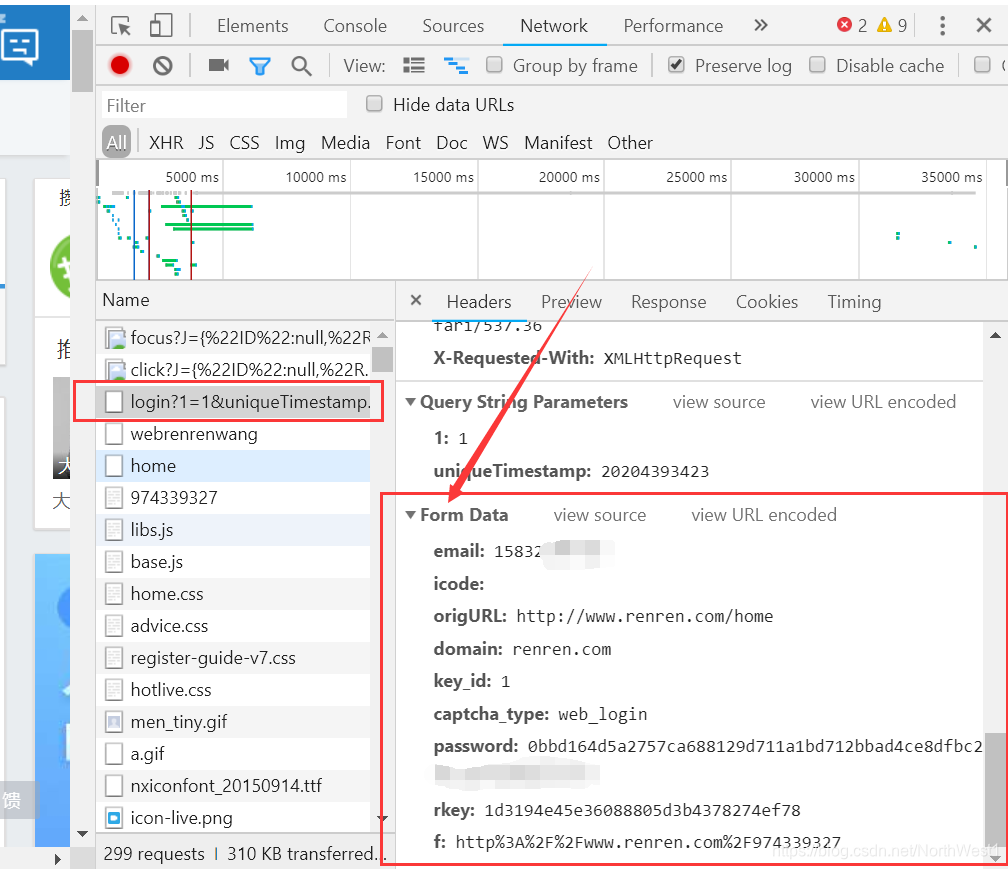Click the Name column header
This screenshot has height=869, width=1008.
[245, 300]
